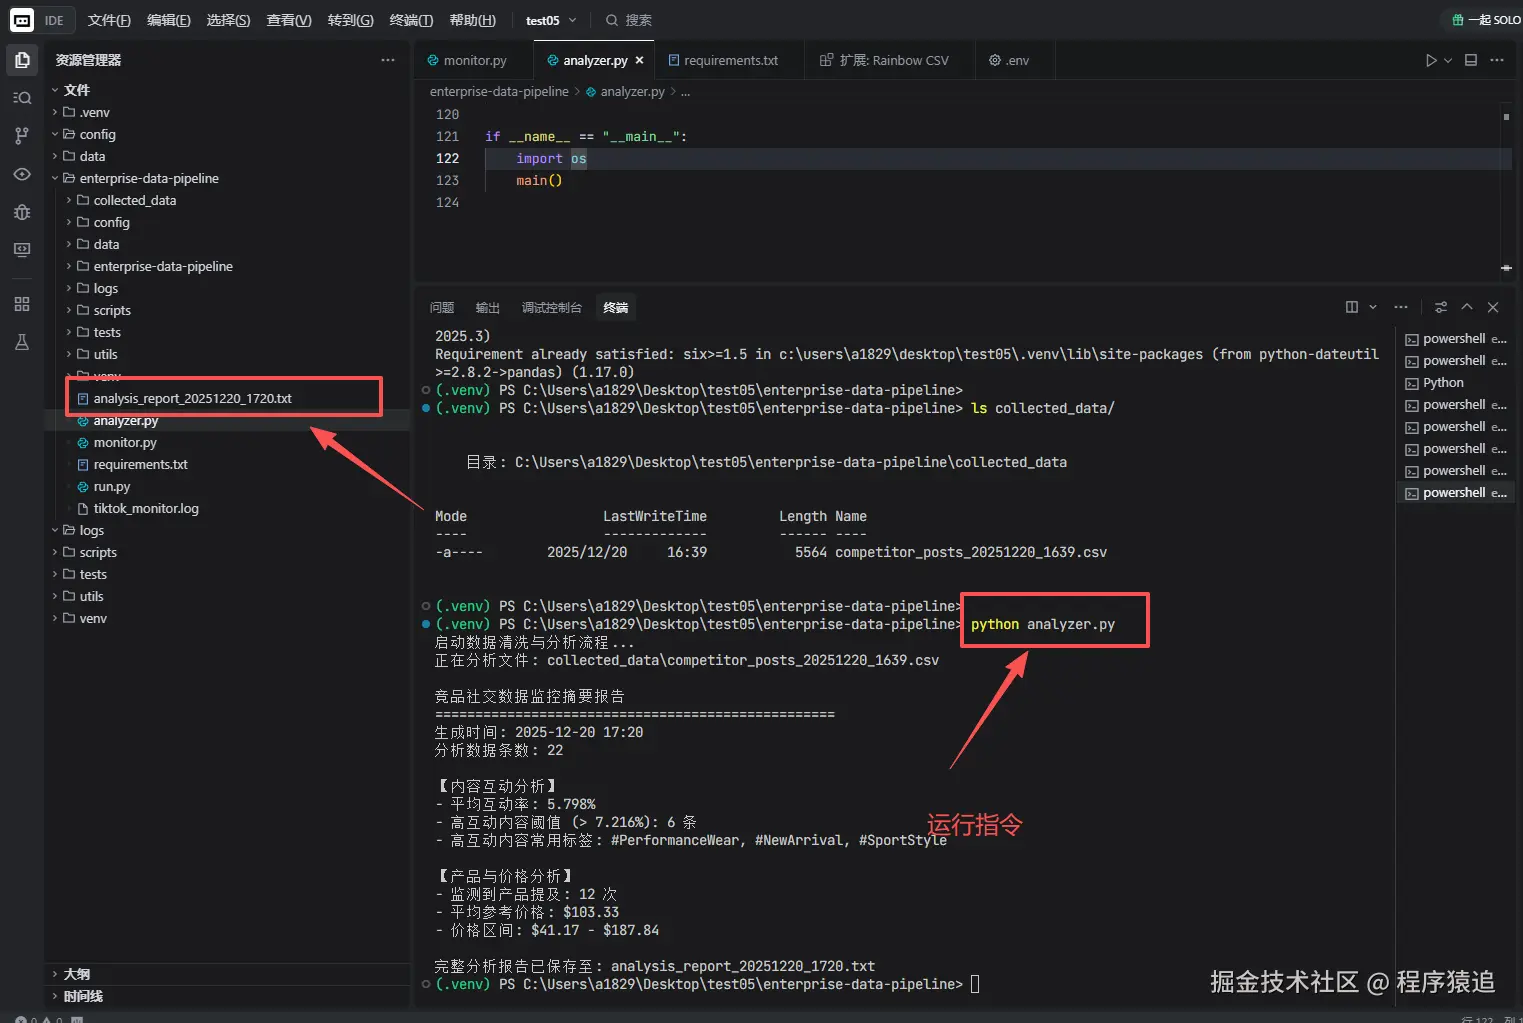Open the 文件(F) menu
The width and height of the screenshot is (1523, 1023).
[109, 20]
